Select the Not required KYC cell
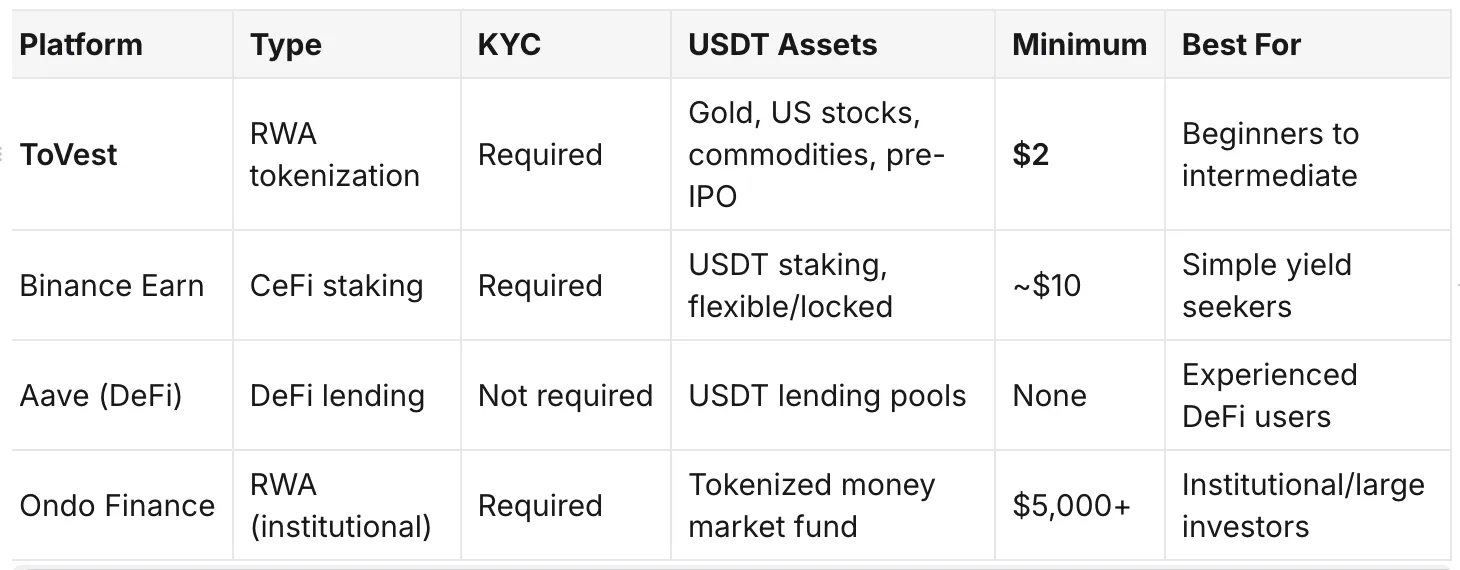Screen dimensions: 1460x570 (565, 396)
